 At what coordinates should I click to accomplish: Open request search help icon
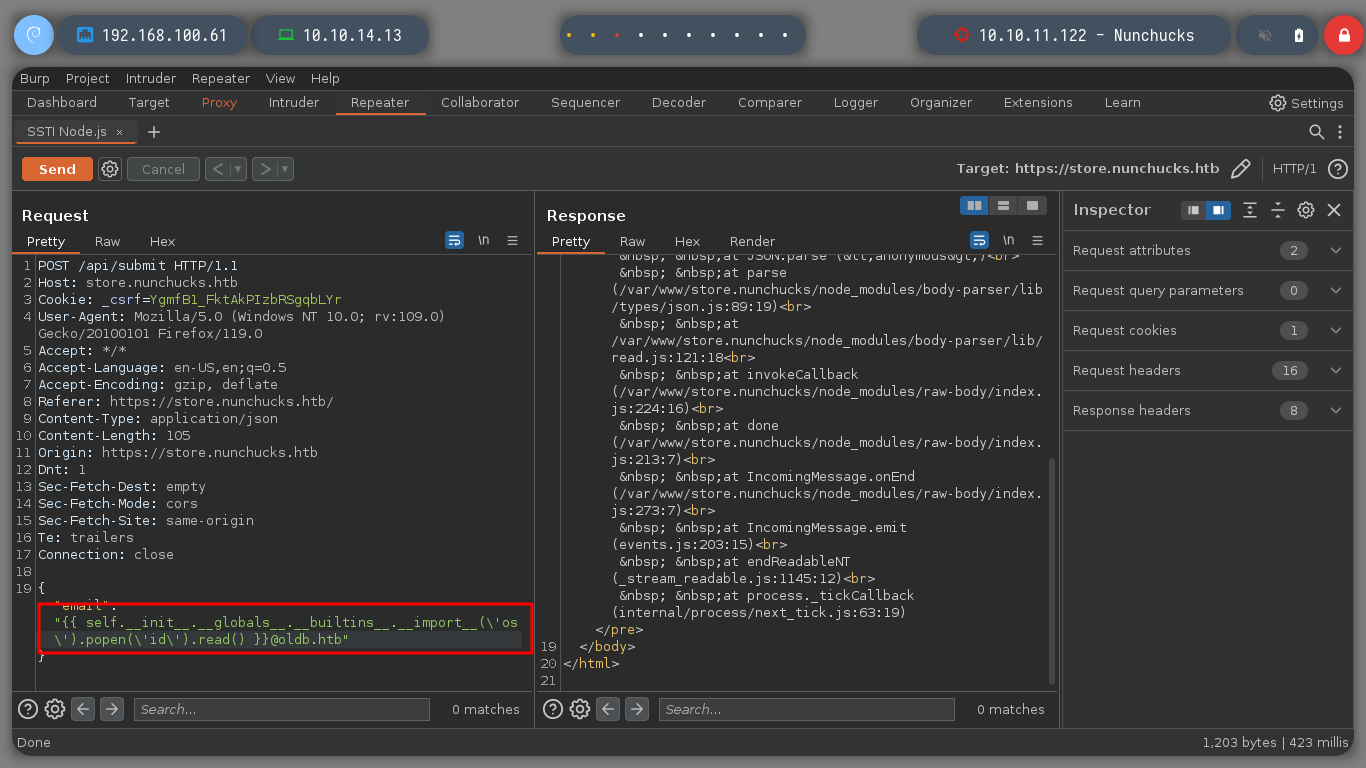tap(28, 709)
